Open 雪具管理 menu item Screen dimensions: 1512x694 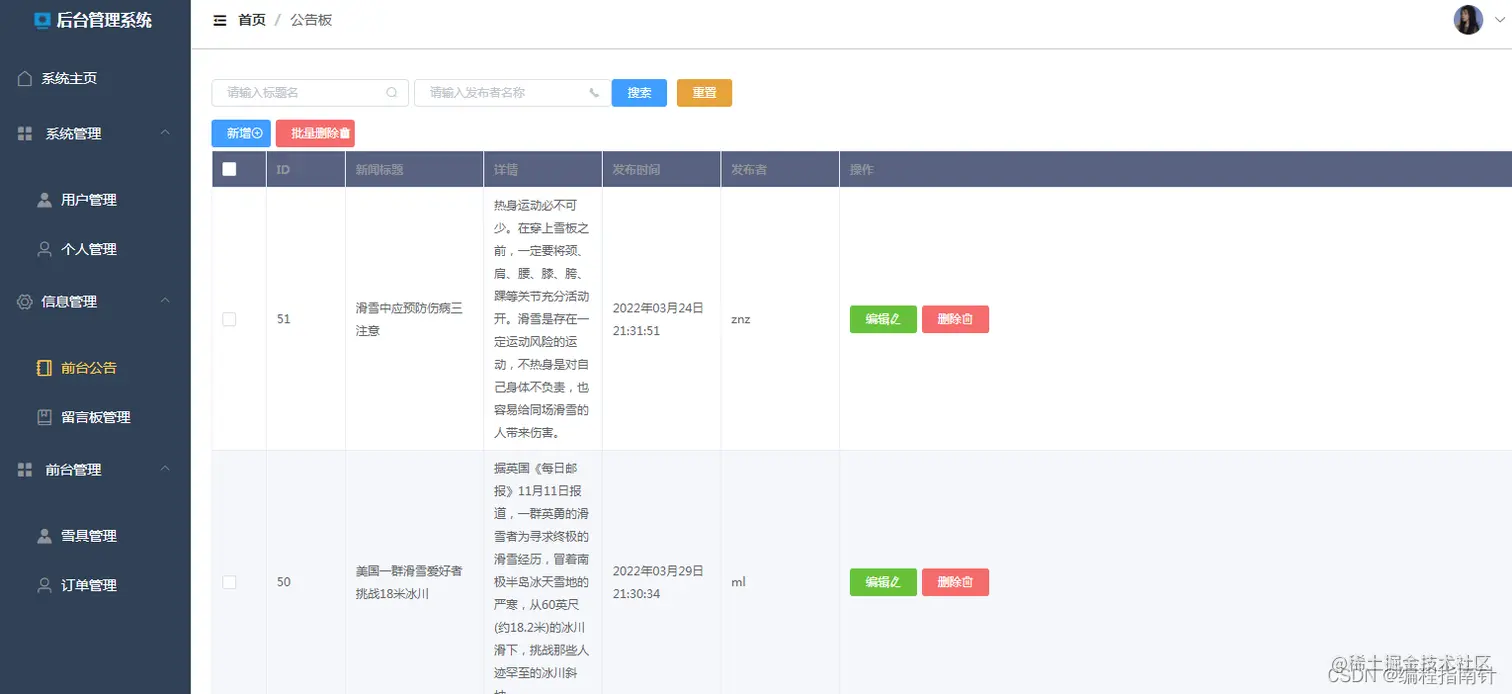[95, 536]
